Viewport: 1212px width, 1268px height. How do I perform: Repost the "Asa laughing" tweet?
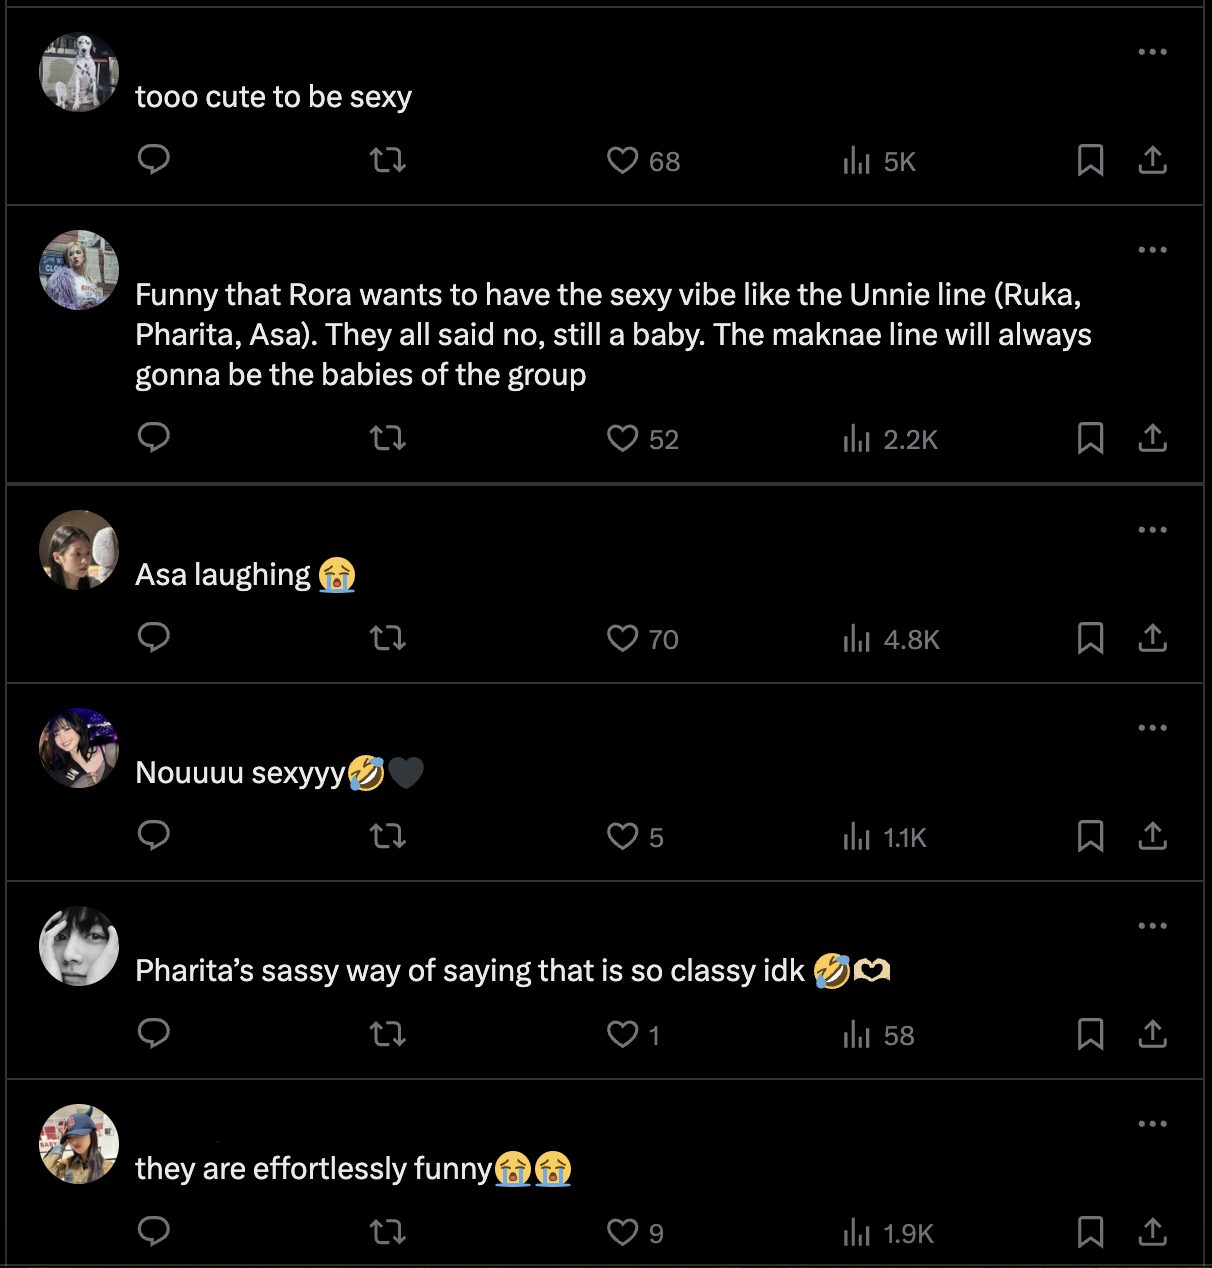pyautogui.click(x=388, y=638)
